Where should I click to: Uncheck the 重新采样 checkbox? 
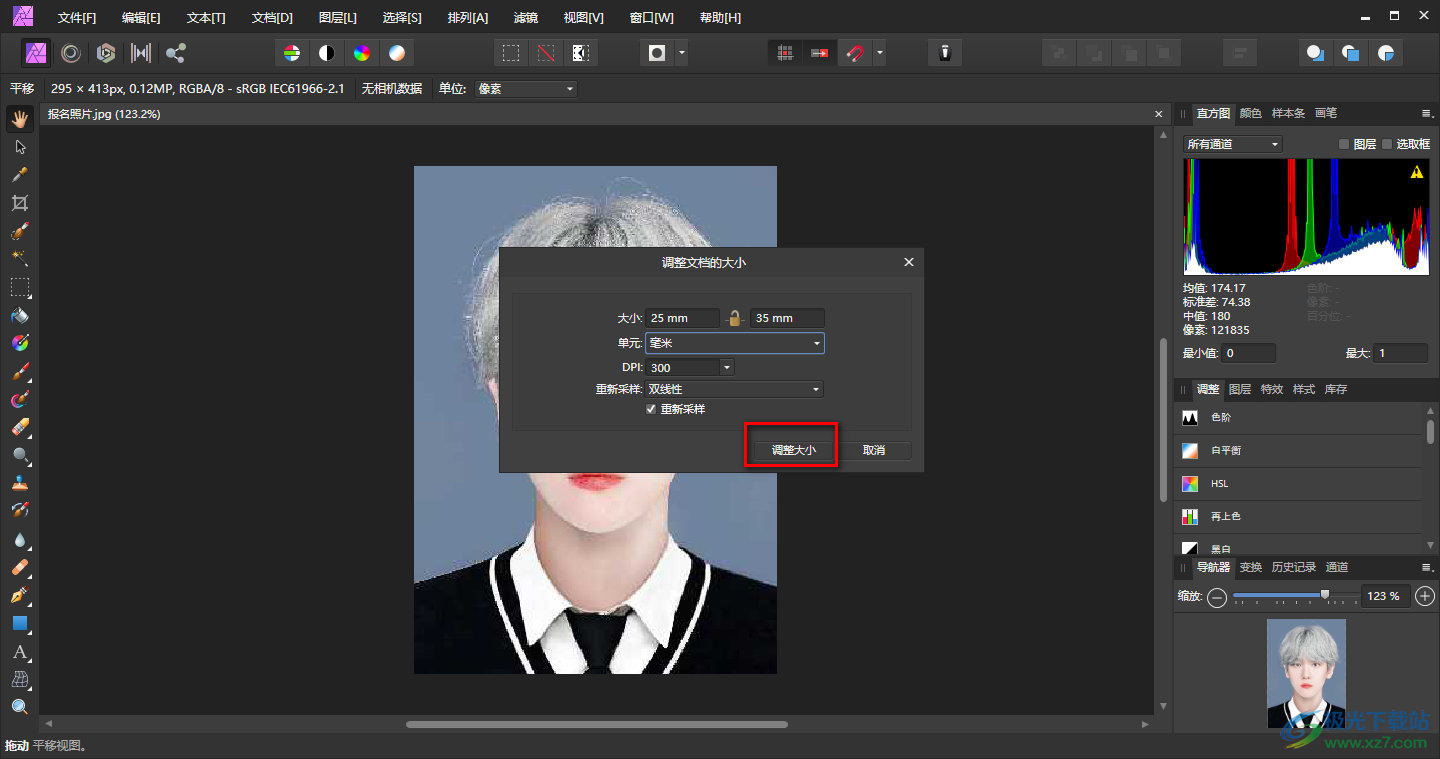[651, 409]
